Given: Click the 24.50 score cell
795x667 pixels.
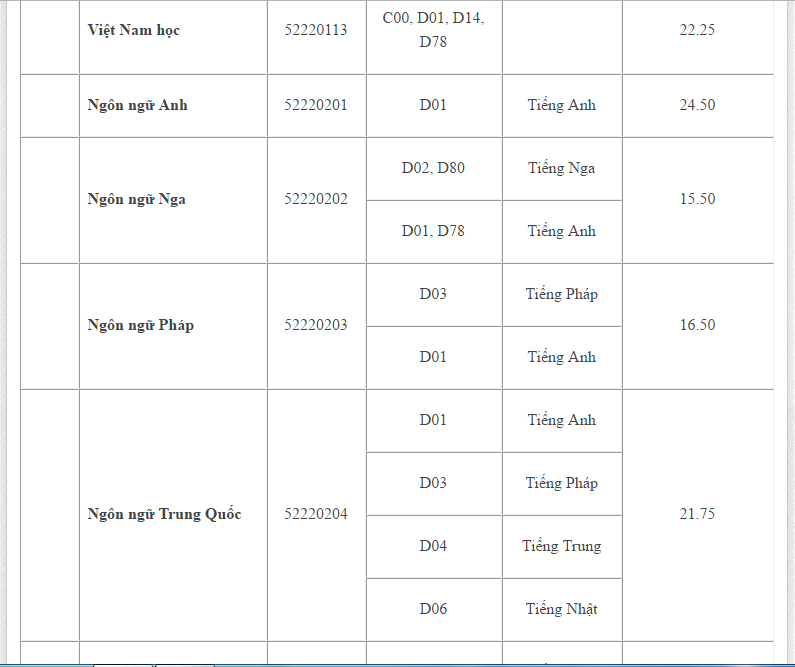Looking at the screenshot, I should tap(697, 105).
